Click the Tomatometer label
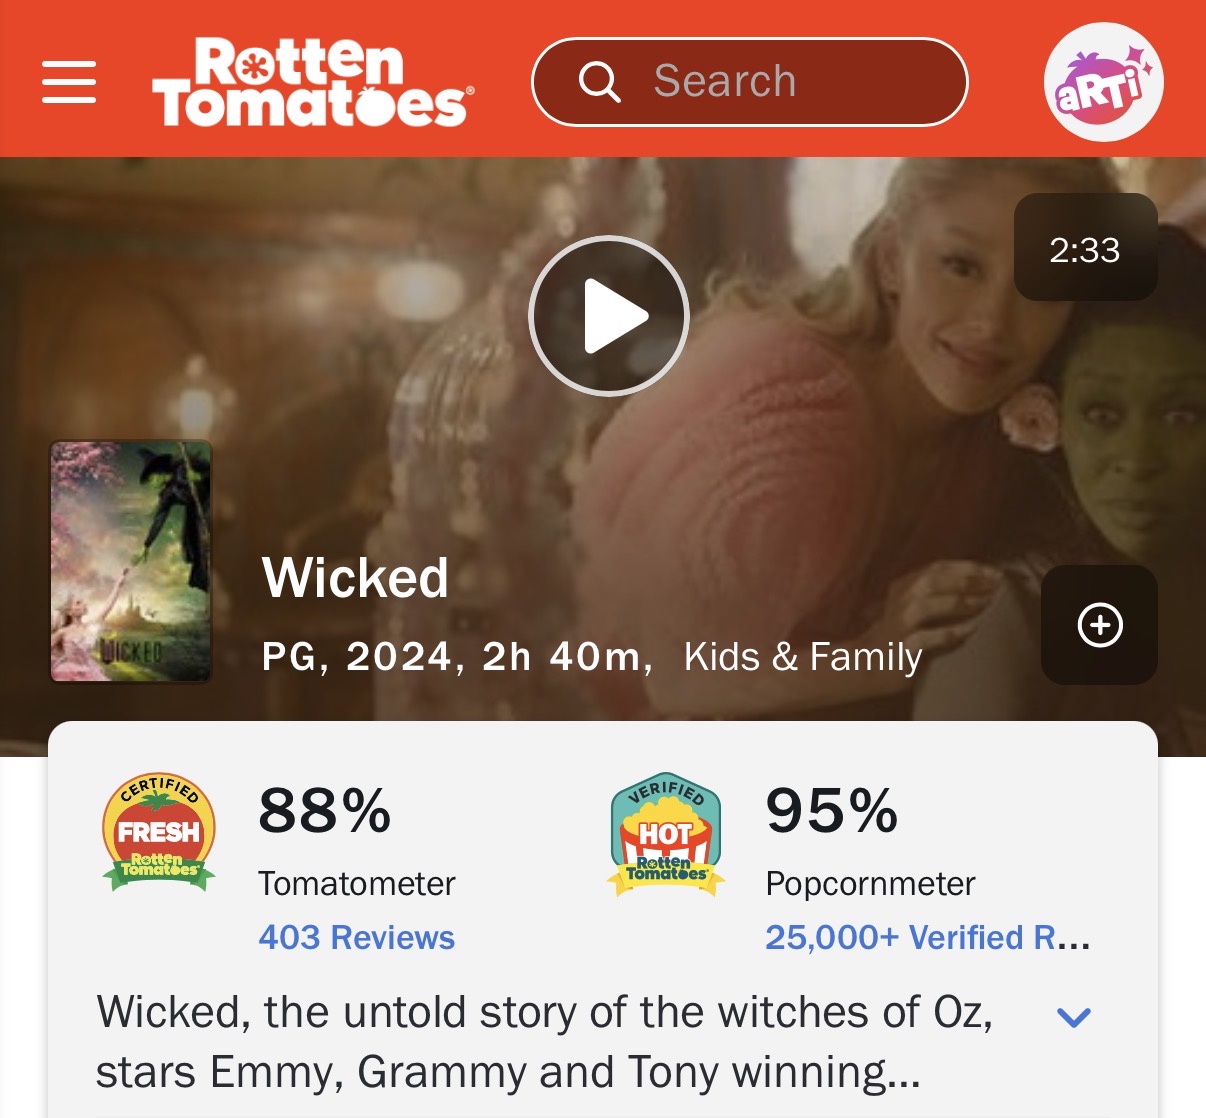The image size is (1206, 1118). 357,884
